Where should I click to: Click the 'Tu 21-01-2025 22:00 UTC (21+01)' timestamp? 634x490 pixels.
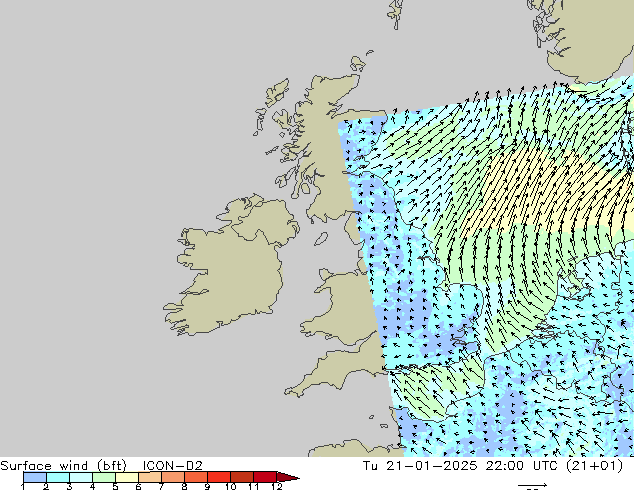click(492, 466)
